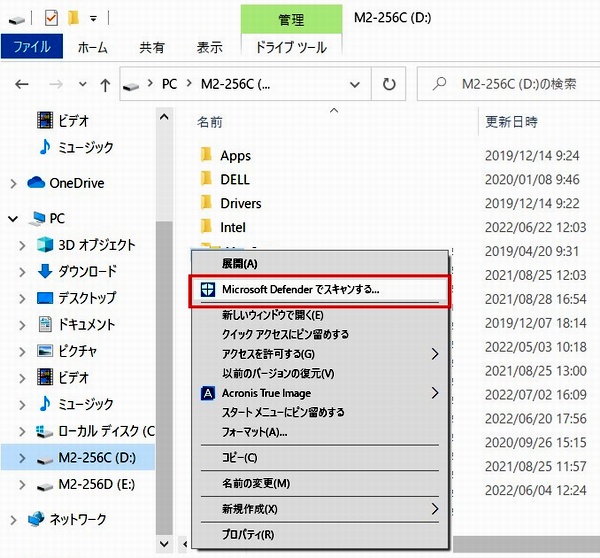Click the OneDrive cloud icon

[x=36, y=183]
